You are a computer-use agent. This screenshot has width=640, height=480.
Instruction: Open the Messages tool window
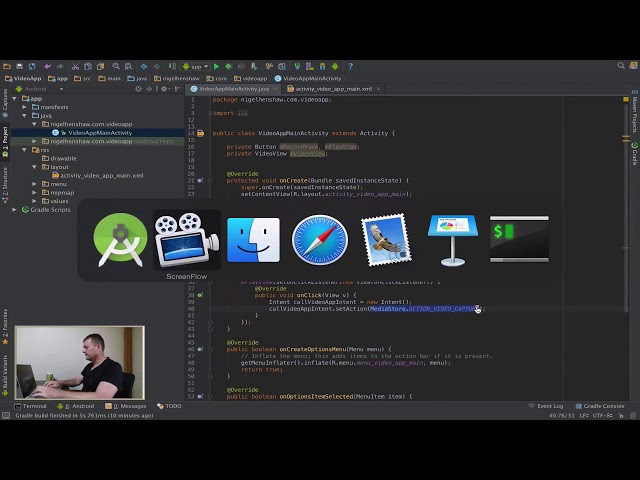click(126, 406)
